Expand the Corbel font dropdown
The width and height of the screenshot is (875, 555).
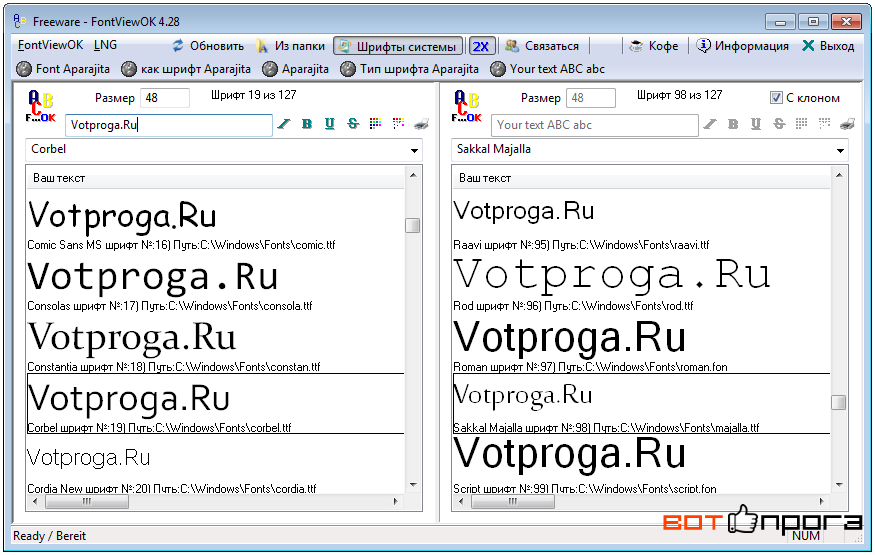point(414,150)
